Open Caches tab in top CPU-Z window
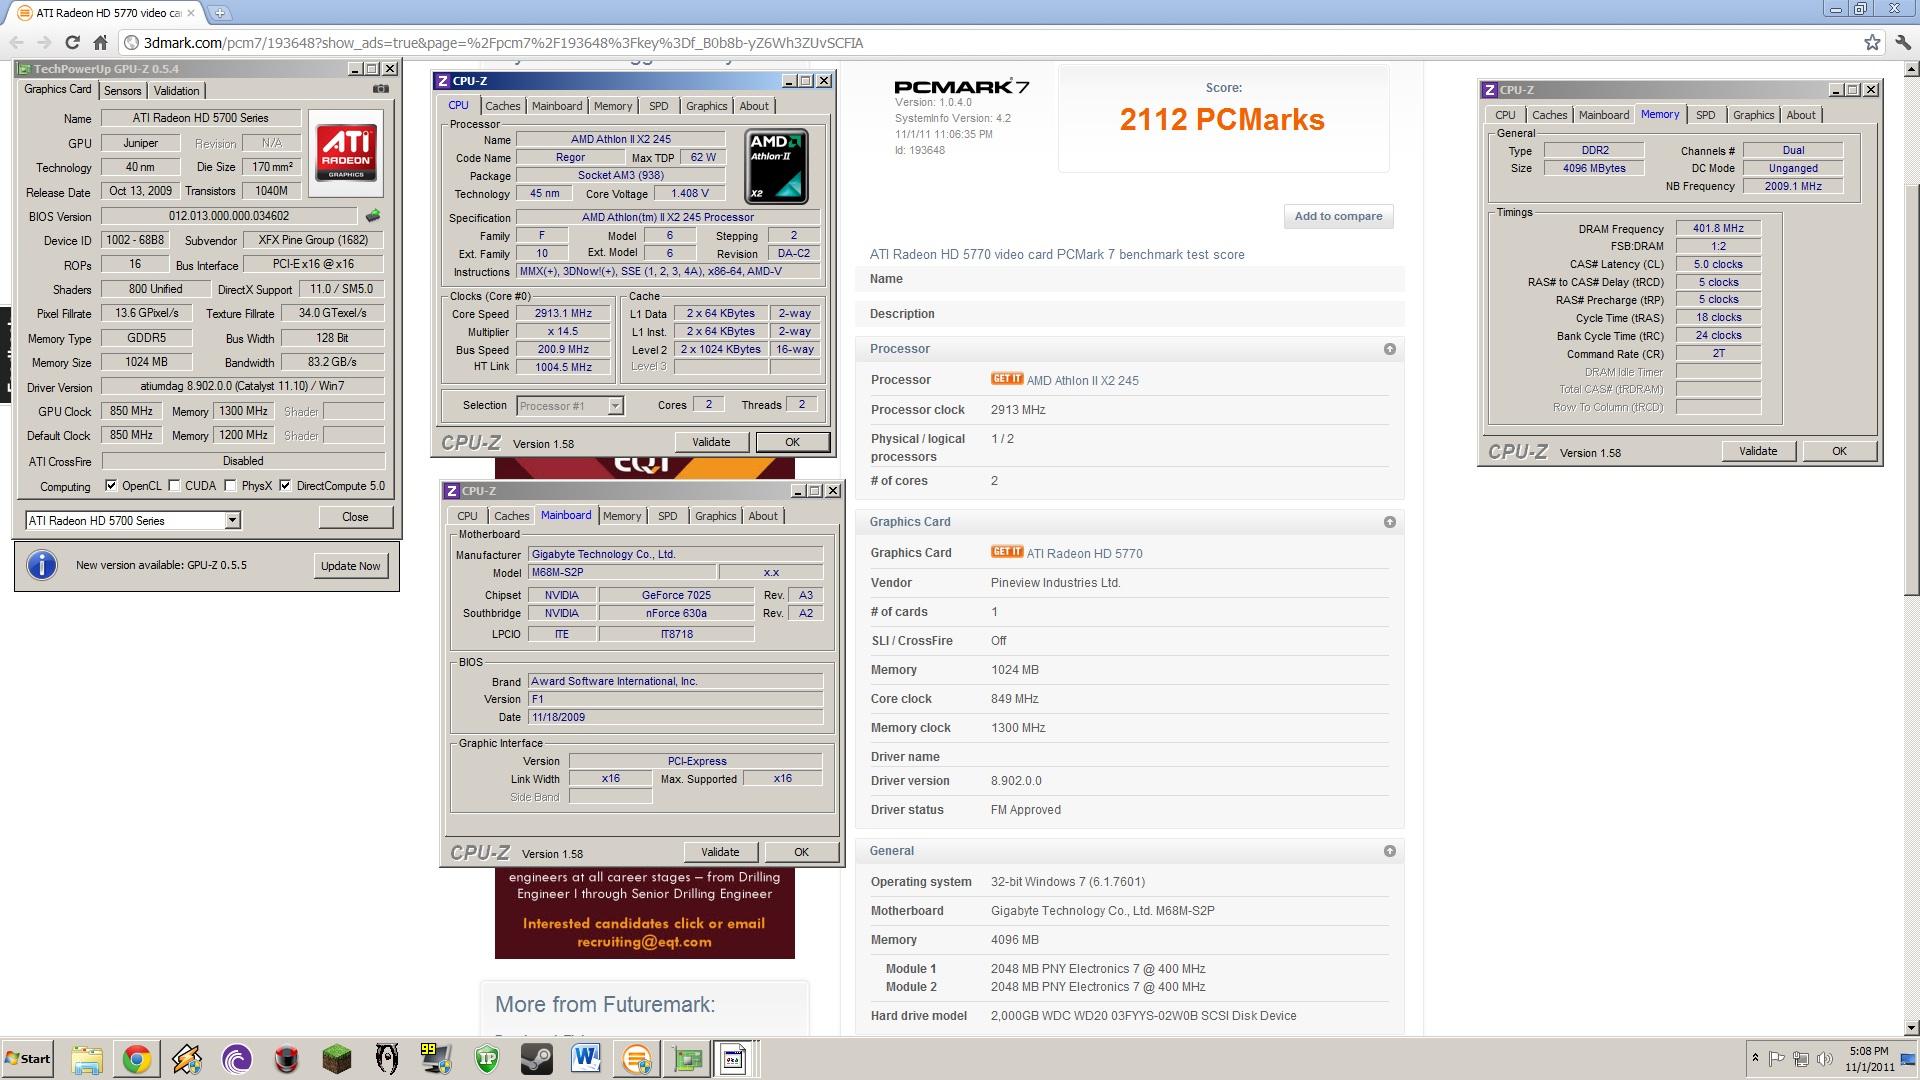The width and height of the screenshot is (1920, 1080). tap(503, 106)
